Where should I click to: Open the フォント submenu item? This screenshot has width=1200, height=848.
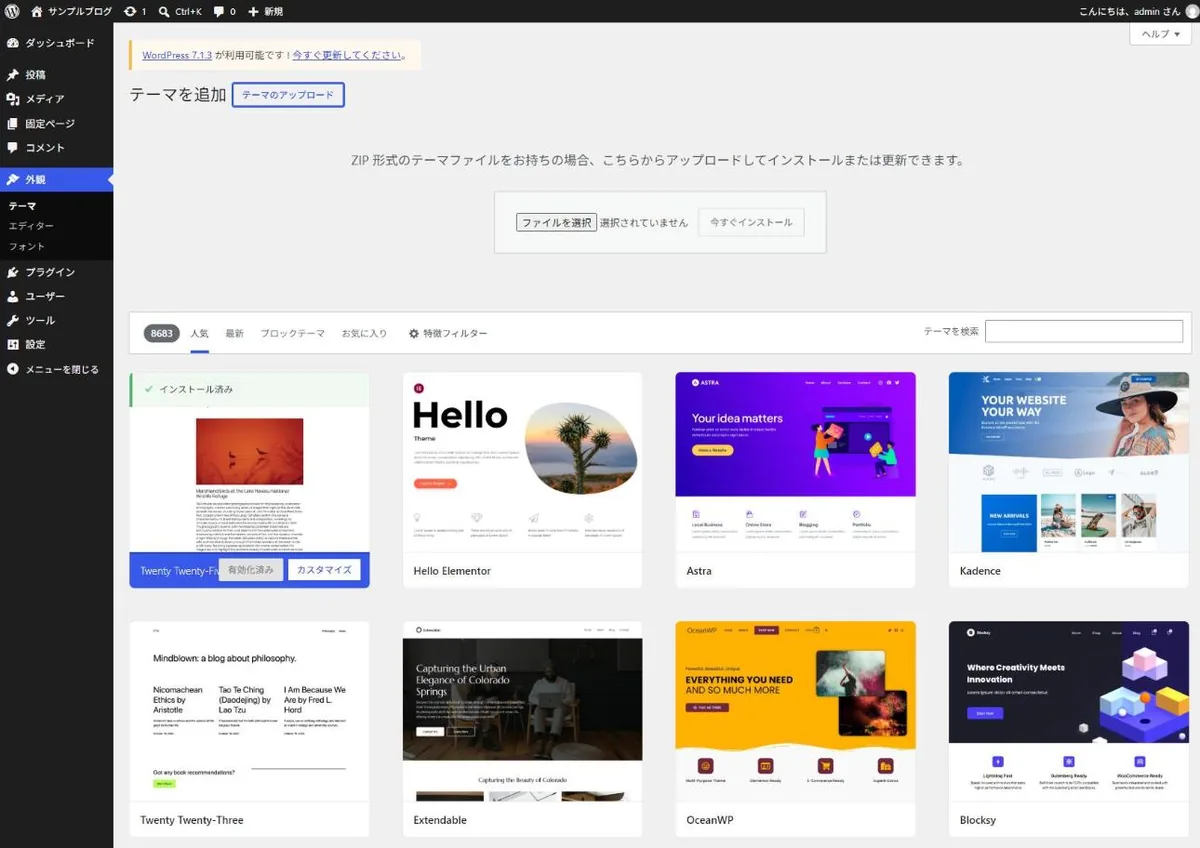click(26, 246)
